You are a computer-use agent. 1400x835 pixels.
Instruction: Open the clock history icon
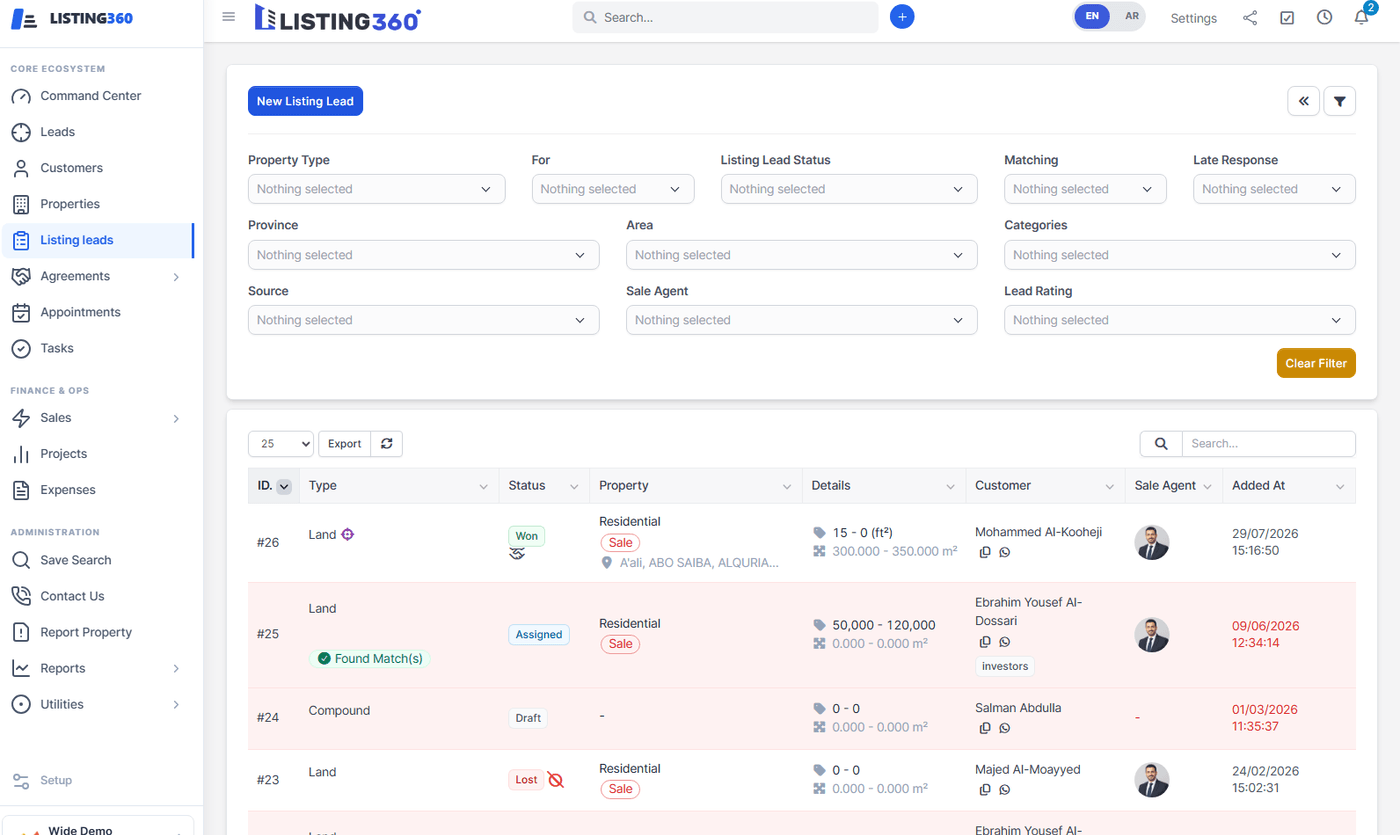click(x=1324, y=17)
